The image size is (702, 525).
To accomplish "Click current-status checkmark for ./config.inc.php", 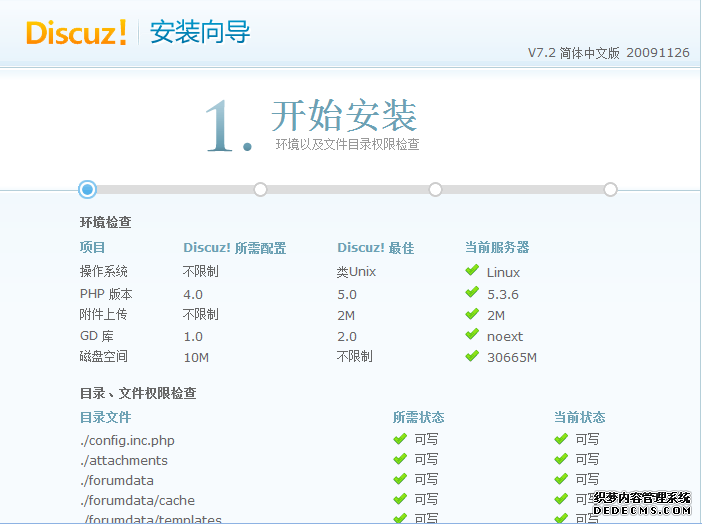I will (562, 439).
